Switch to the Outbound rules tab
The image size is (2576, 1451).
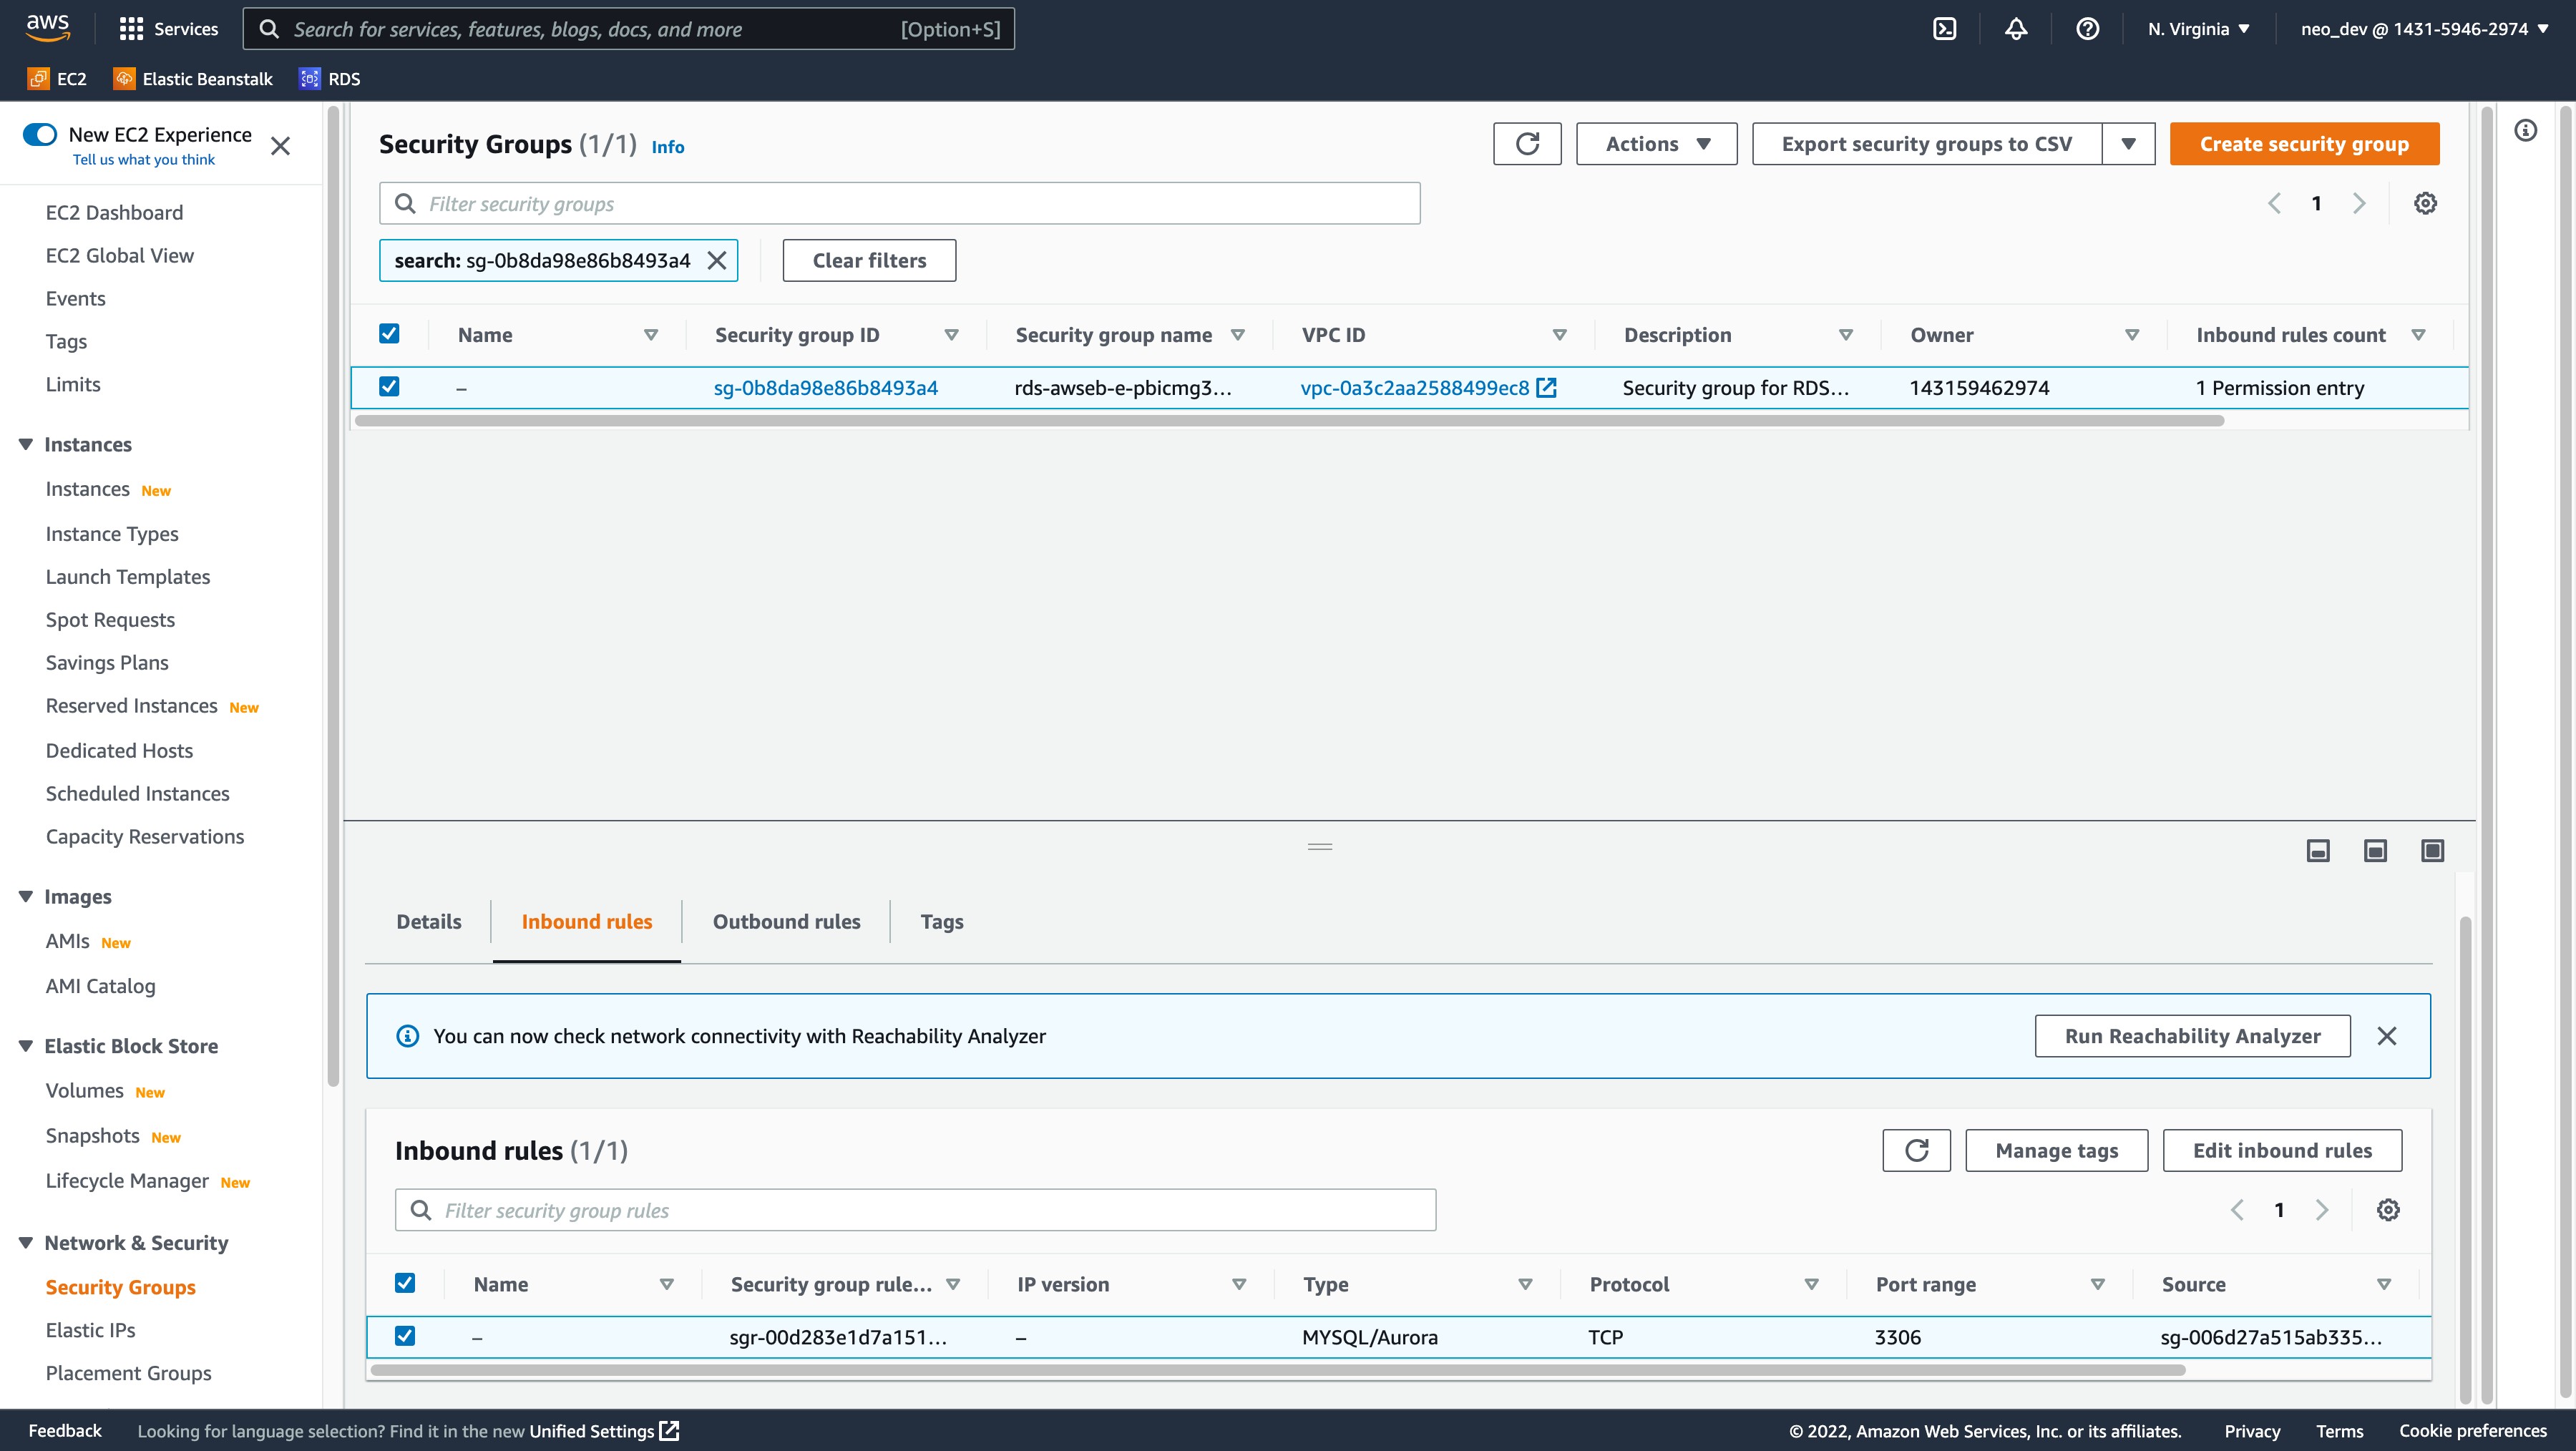coord(786,921)
